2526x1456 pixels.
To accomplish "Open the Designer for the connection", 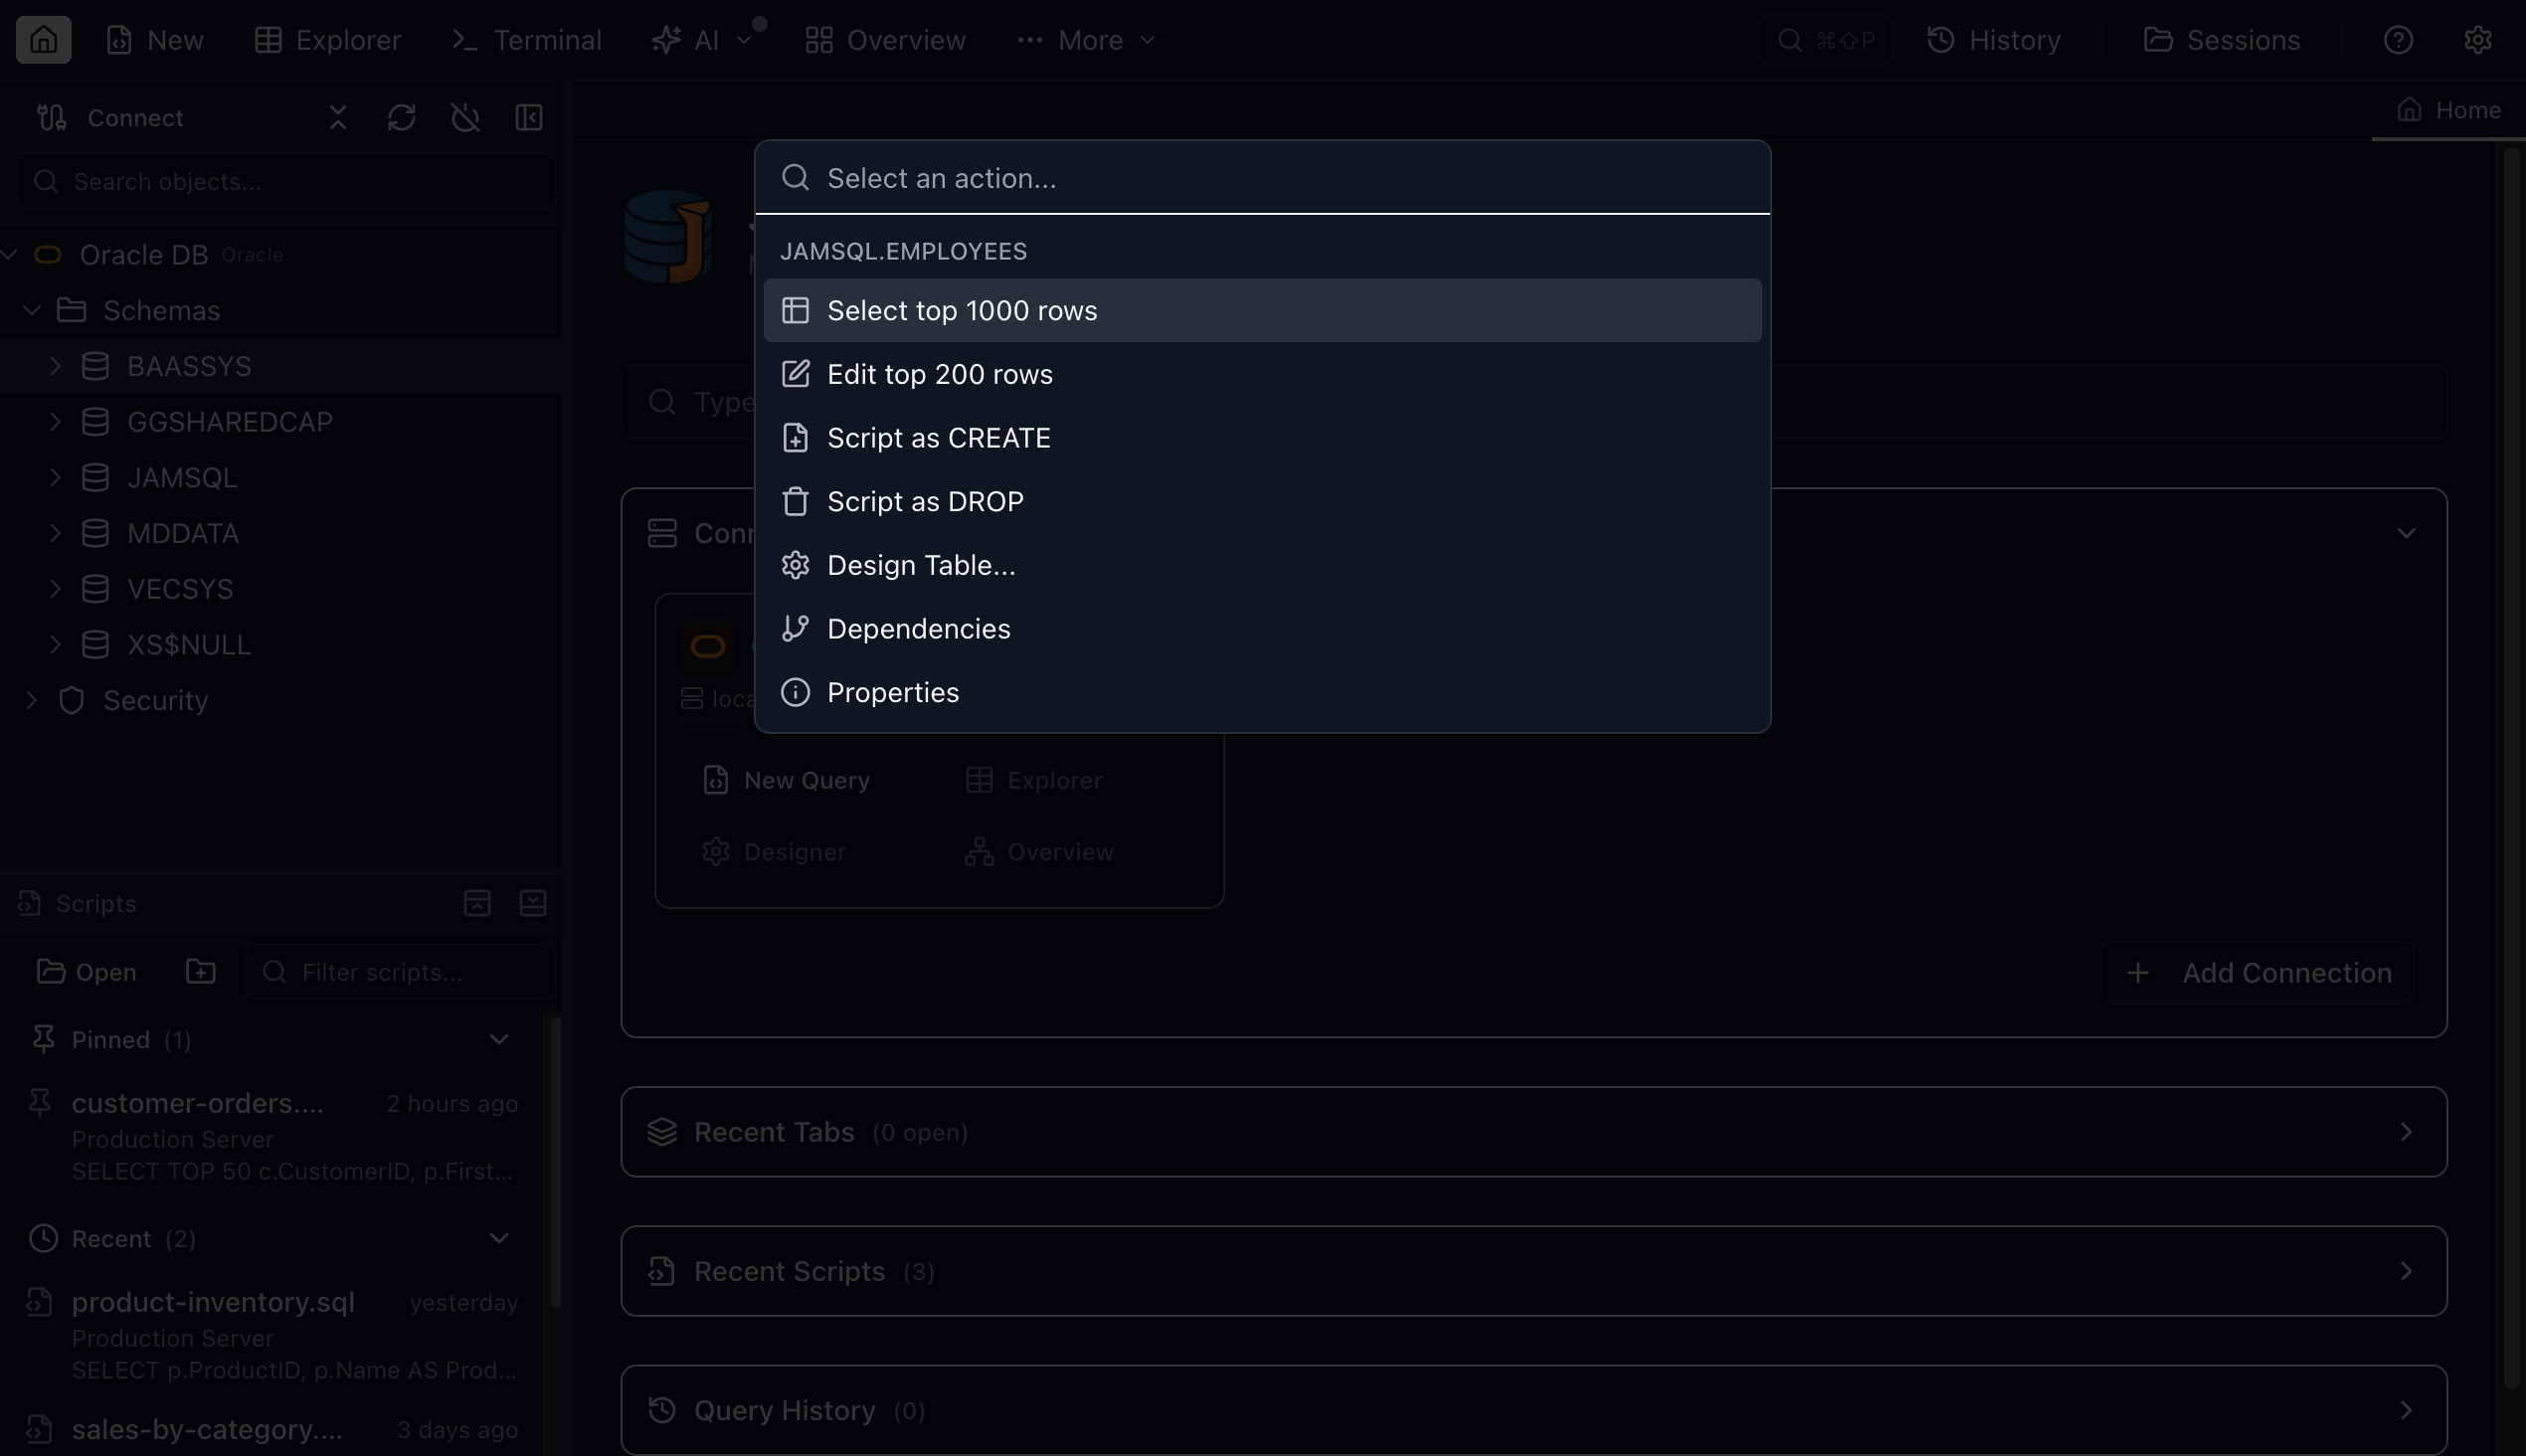I will point(774,851).
